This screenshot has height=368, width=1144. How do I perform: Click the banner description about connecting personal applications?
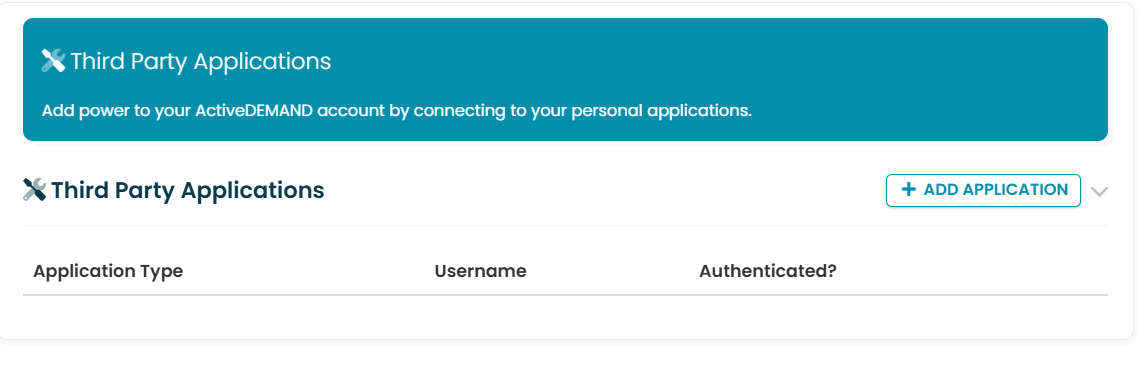click(397, 112)
